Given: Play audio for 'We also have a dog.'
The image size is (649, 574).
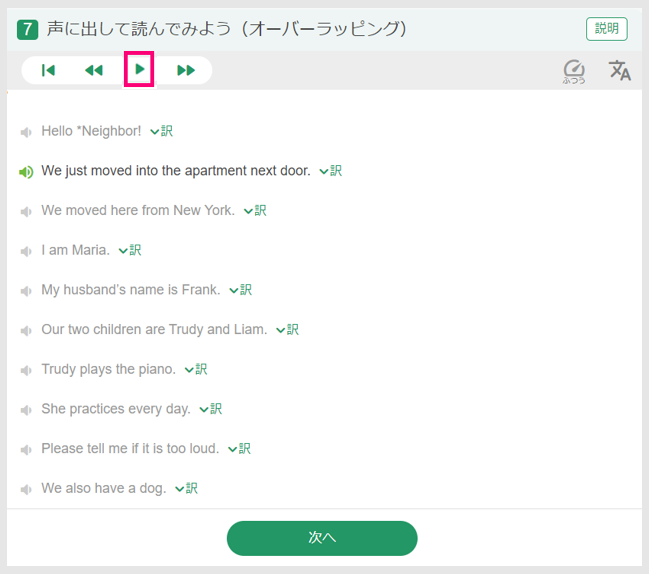Looking at the screenshot, I should click(26, 490).
